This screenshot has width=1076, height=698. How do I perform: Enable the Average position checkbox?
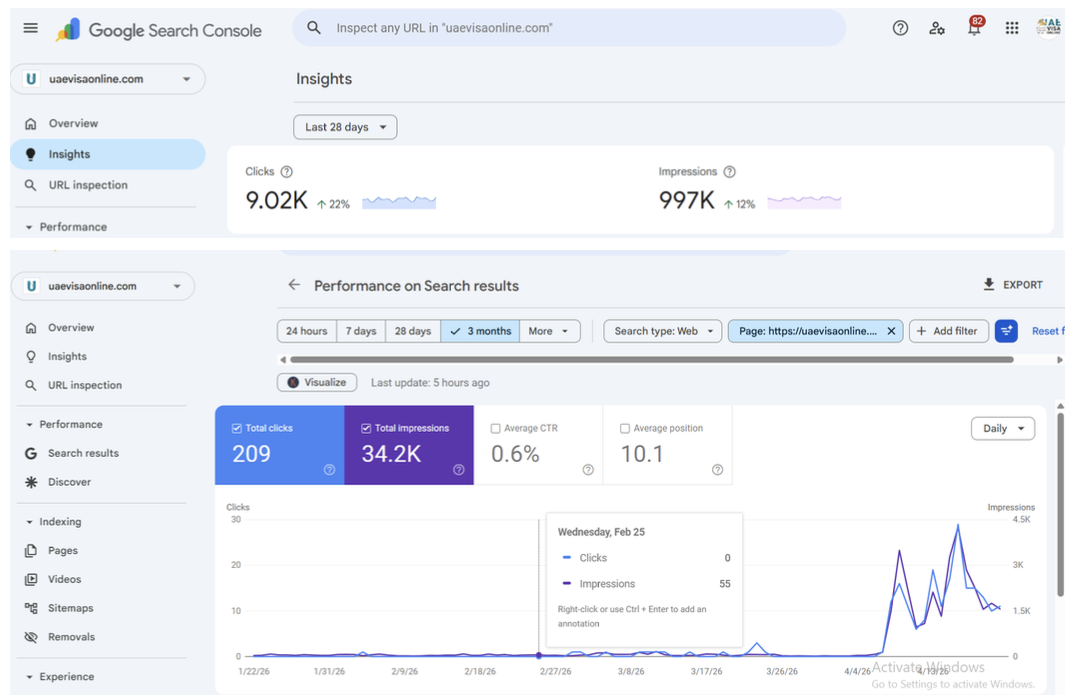tap(624, 428)
